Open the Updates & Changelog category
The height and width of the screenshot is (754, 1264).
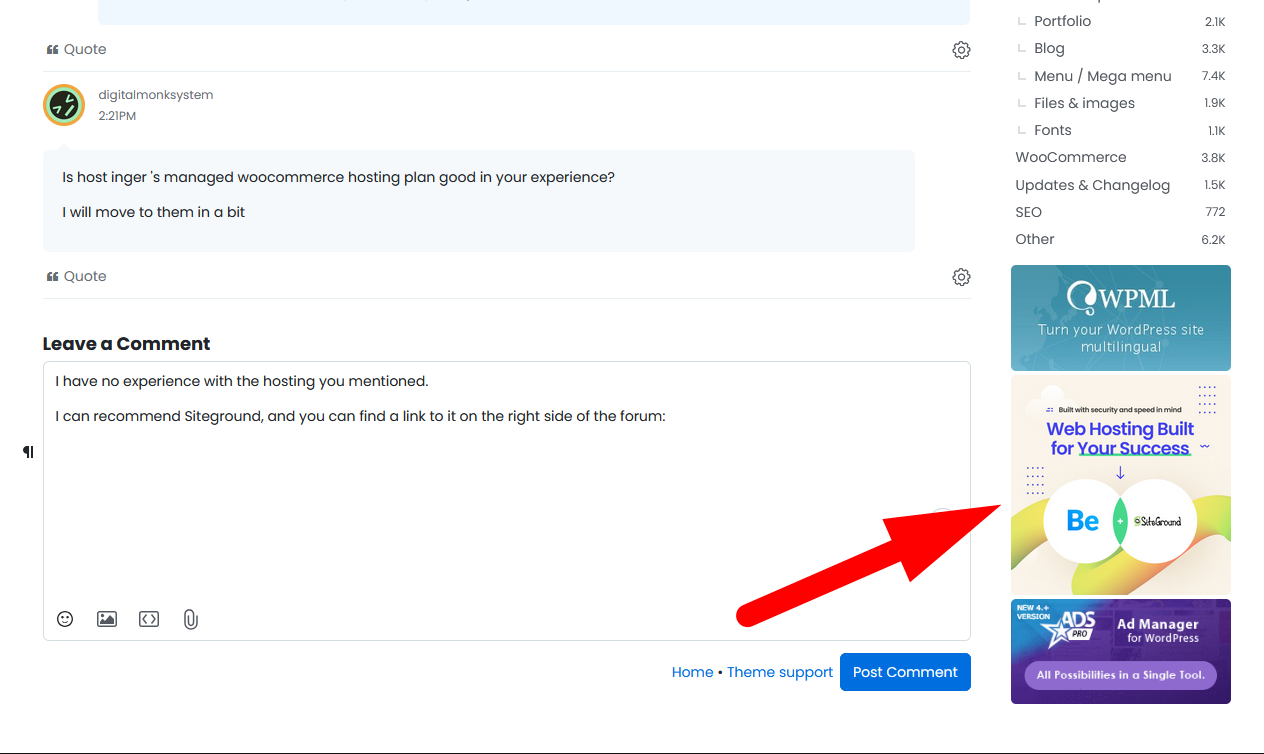click(1092, 185)
